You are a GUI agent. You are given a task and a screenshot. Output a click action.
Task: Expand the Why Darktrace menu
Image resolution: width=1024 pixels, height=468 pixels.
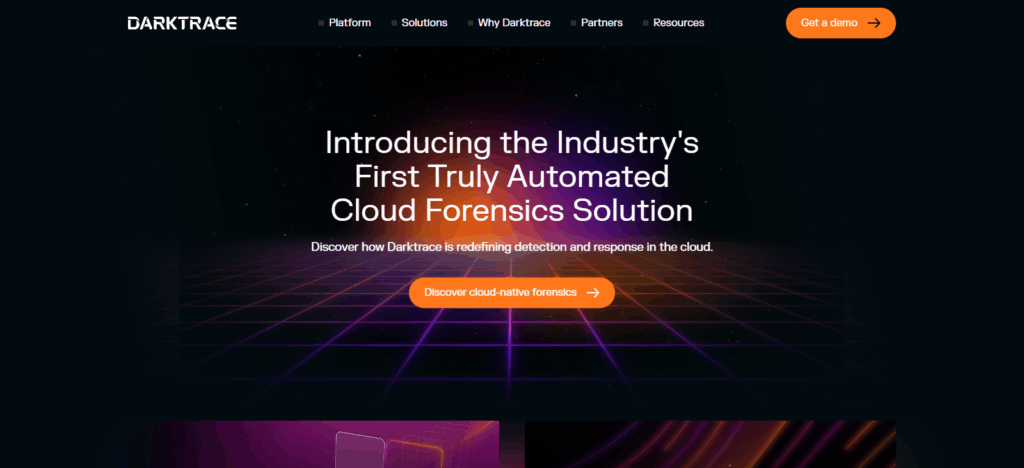[x=514, y=23]
